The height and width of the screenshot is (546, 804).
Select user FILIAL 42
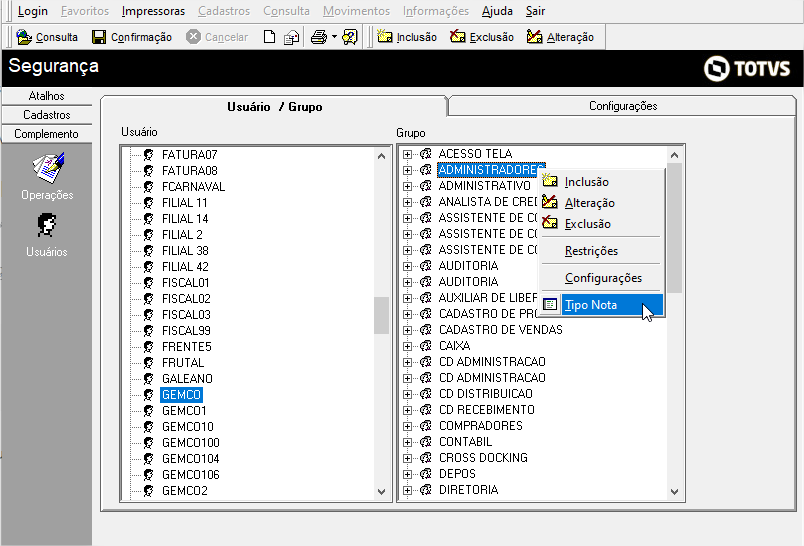coord(185,267)
